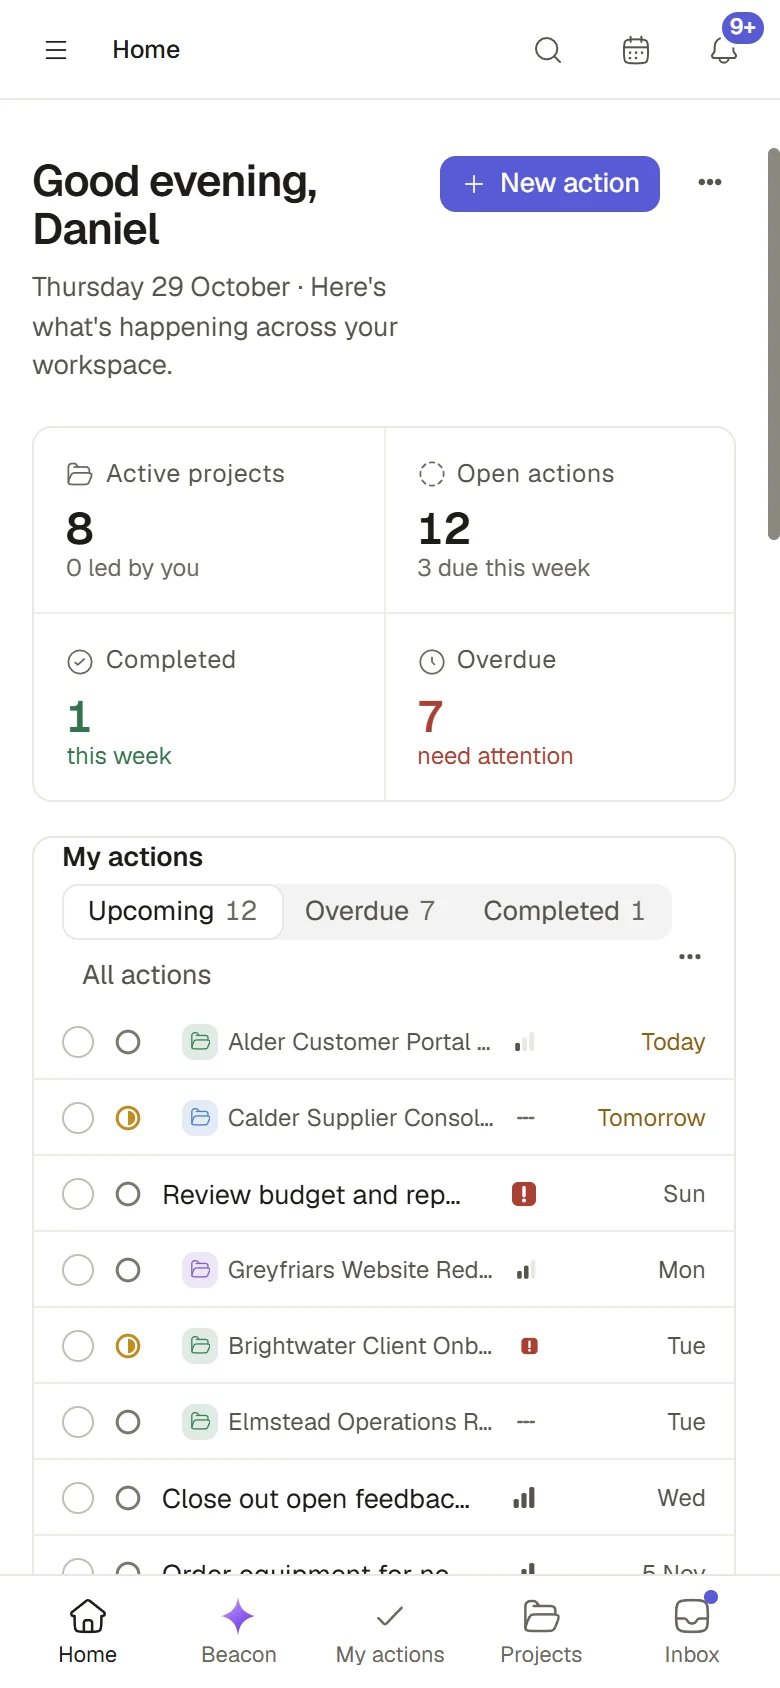
Task: Mark Elmstead Operations action complete
Action: [78, 1422]
